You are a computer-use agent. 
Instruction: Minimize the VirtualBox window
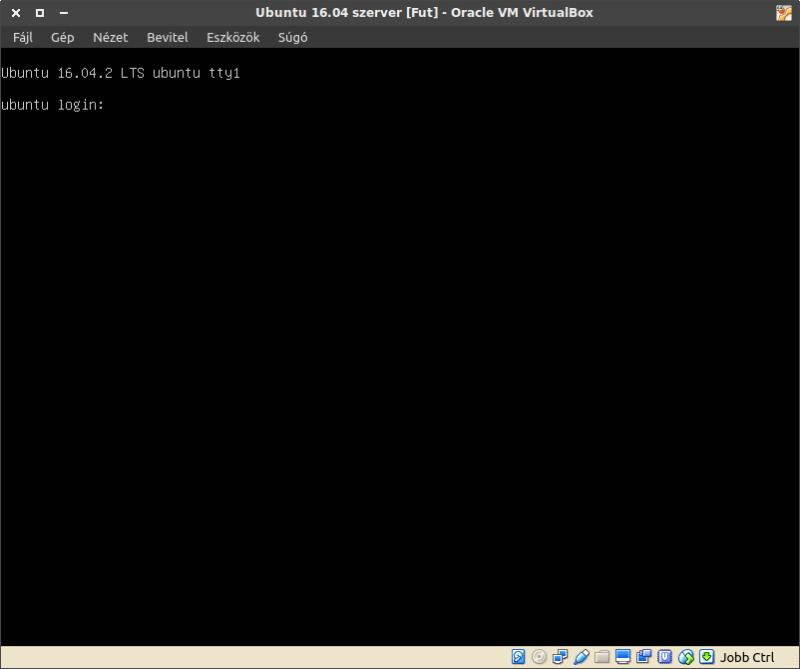pyautogui.click(x=64, y=13)
